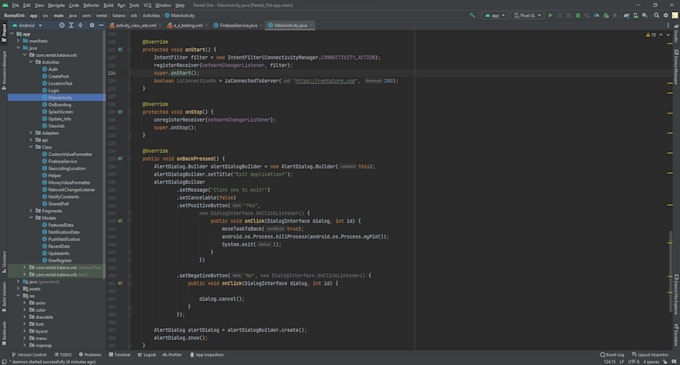
Task: Open IDE settings gear in top toolbar
Action: tap(666, 15)
